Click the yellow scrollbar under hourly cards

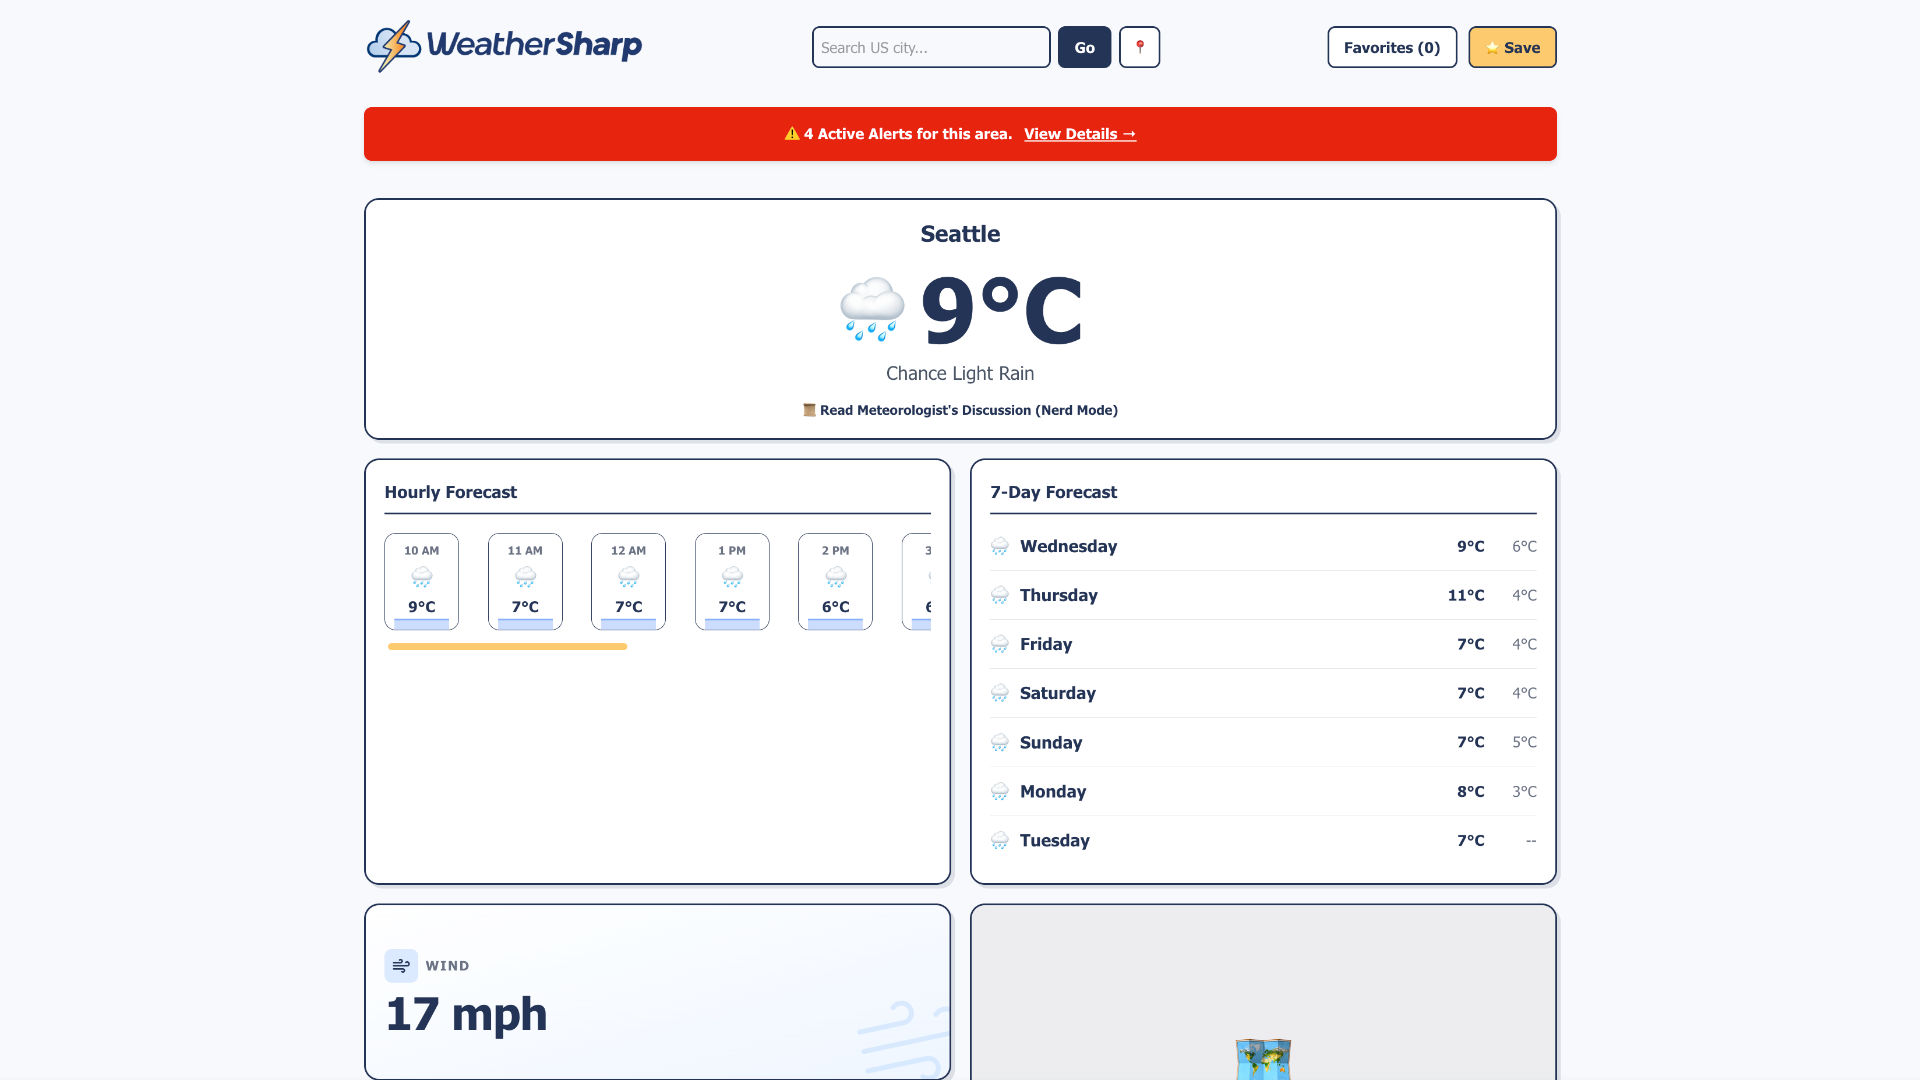506,647
